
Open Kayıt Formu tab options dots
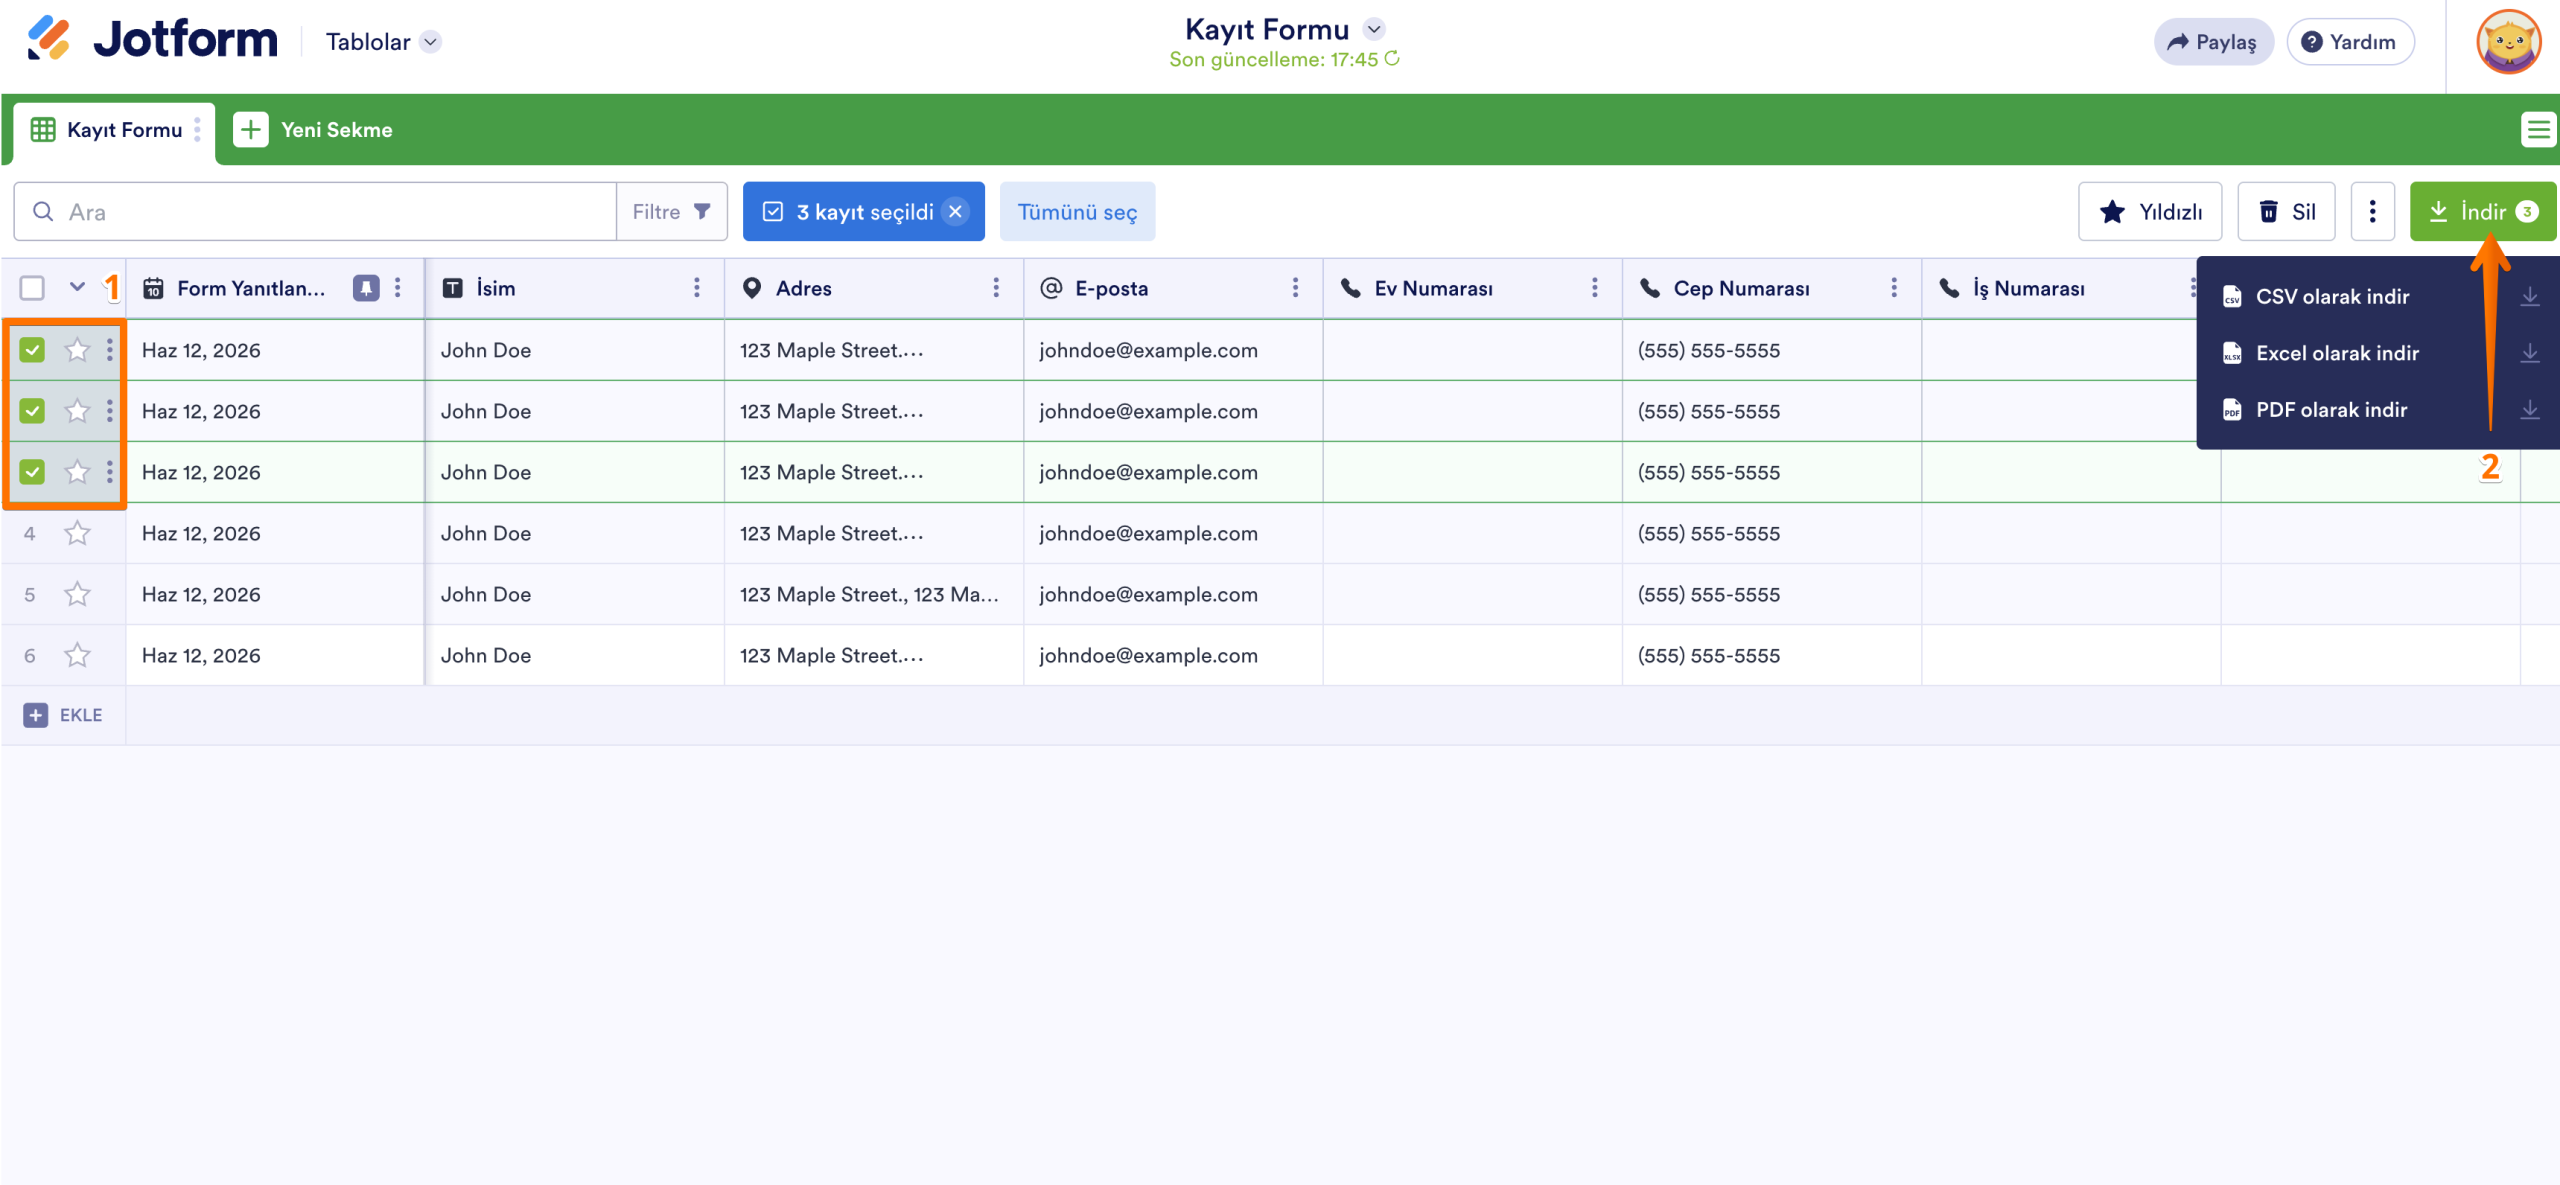tap(197, 130)
